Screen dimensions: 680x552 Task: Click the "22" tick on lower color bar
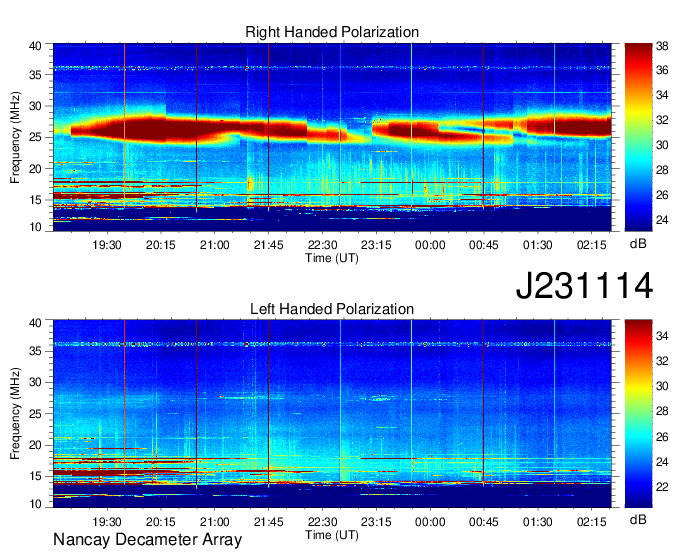coord(662,487)
